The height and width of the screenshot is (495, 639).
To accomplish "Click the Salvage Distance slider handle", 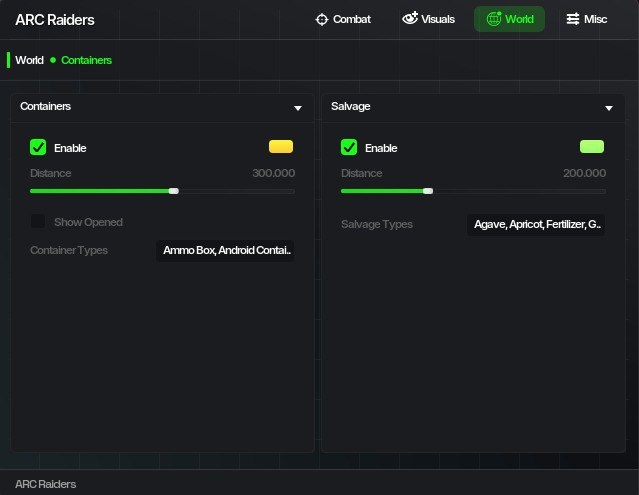I will 428,190.
